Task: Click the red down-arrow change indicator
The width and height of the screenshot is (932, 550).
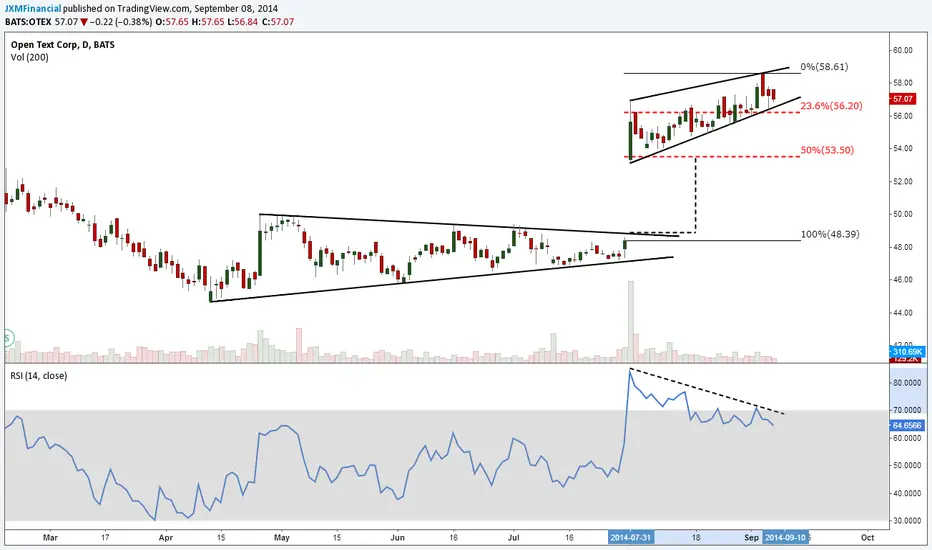Action: coord(84,22)
